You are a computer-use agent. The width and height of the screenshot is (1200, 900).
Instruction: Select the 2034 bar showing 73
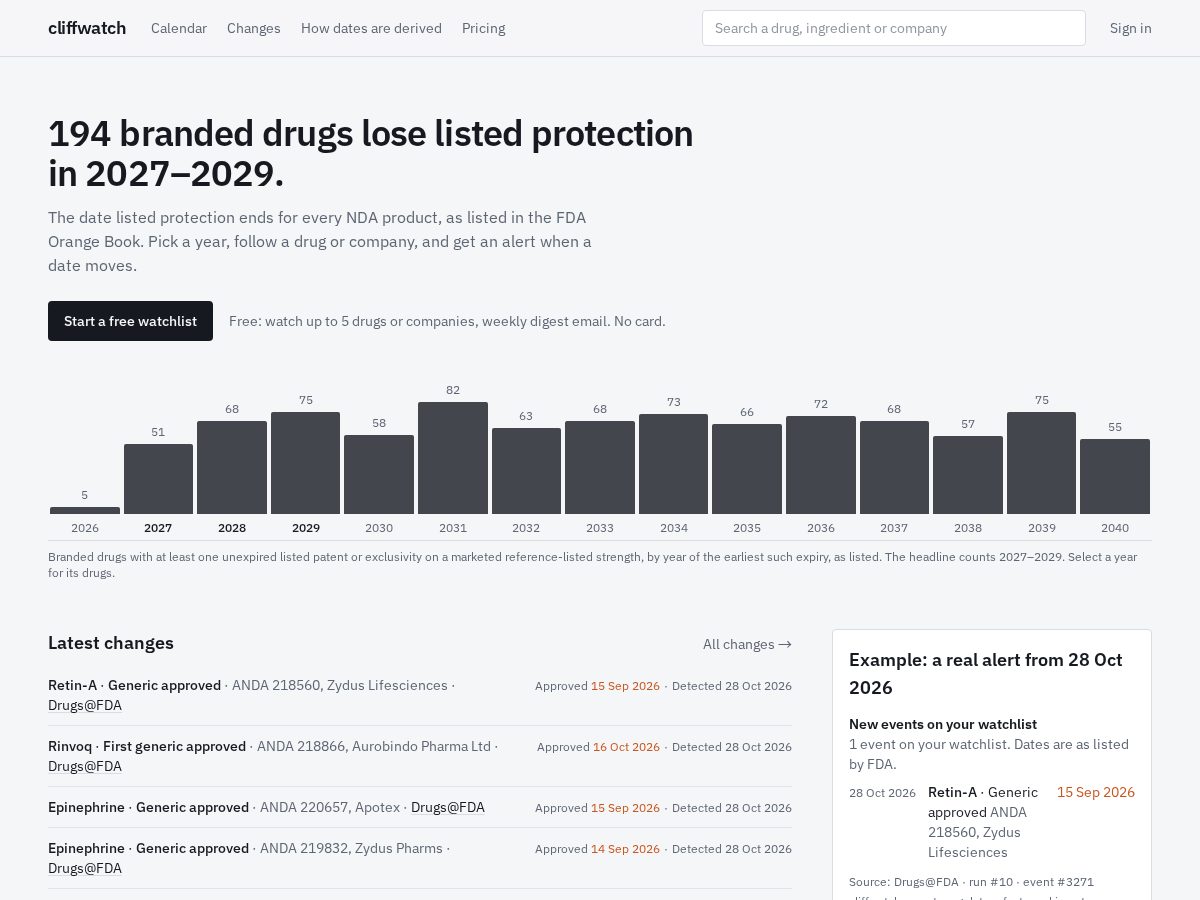coord(674,464)
